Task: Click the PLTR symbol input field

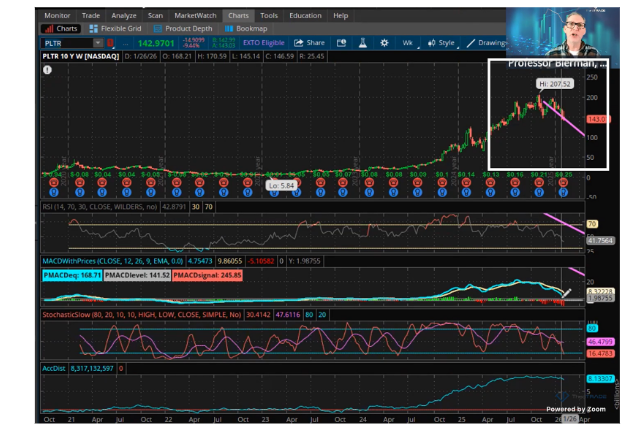Action: click(x=67, y=43)
